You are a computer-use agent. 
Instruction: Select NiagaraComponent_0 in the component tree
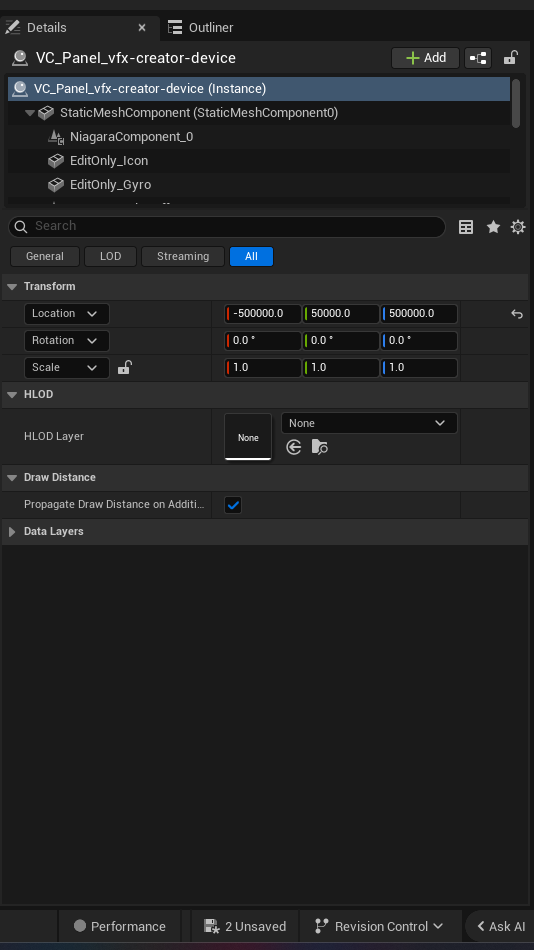(131, 136)
